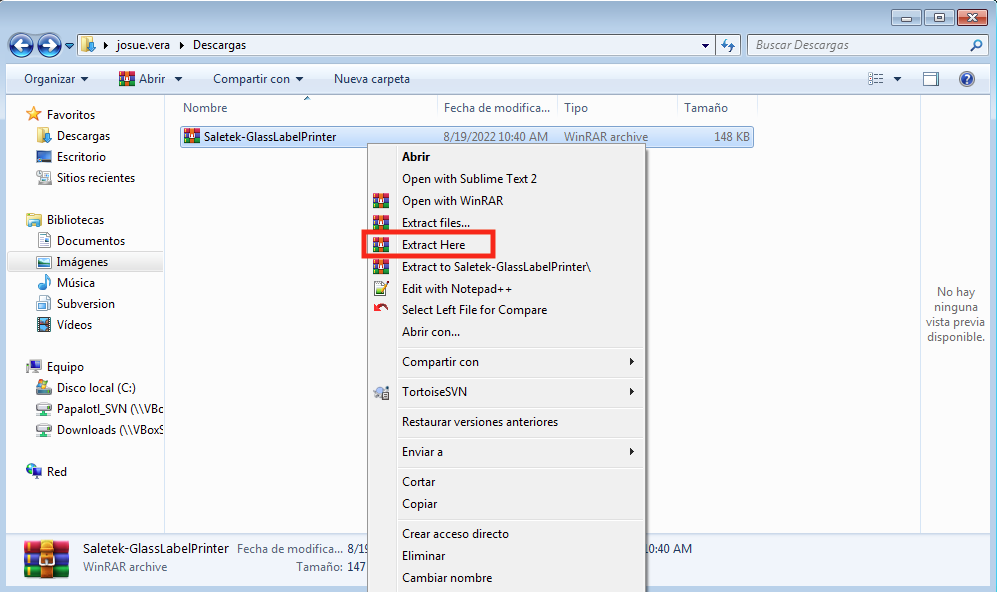This screenshot has height=592, width=997.
Task: Expand the view options dropdown arrow
Action: click(897, 79)
